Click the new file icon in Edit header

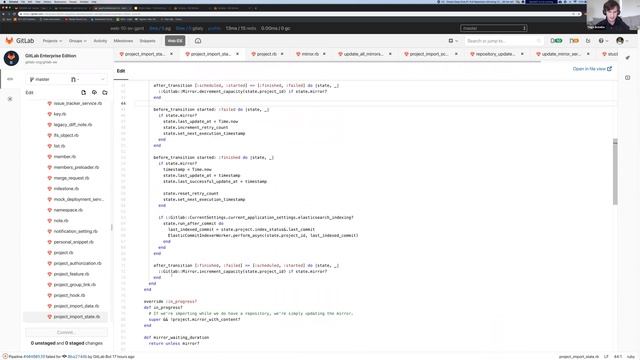click(83, 93)
